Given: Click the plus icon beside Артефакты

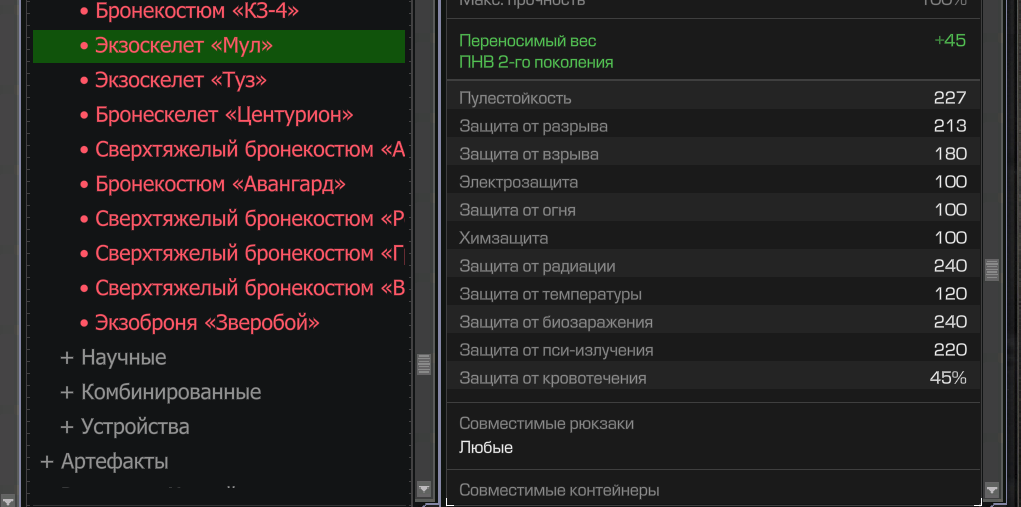Looking at the screenshot, I should 47,462.
